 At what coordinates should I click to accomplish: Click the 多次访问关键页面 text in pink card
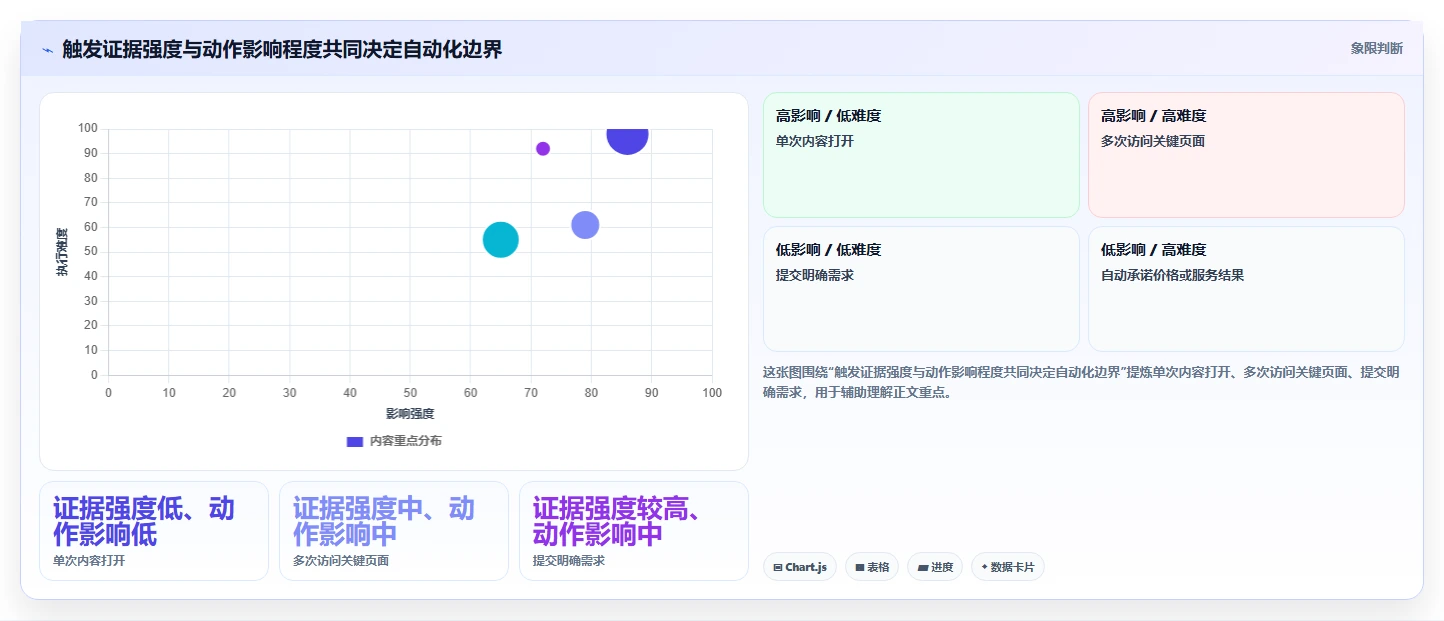[1153, 141]
